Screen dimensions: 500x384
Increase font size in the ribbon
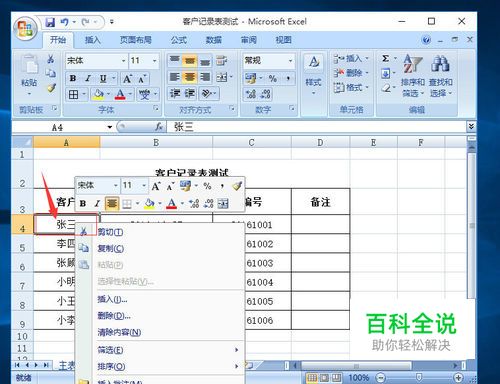[127, 79]
